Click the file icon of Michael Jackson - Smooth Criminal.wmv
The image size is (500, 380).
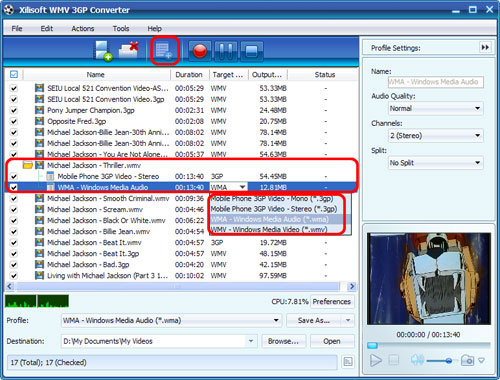(x=39, y=198)
